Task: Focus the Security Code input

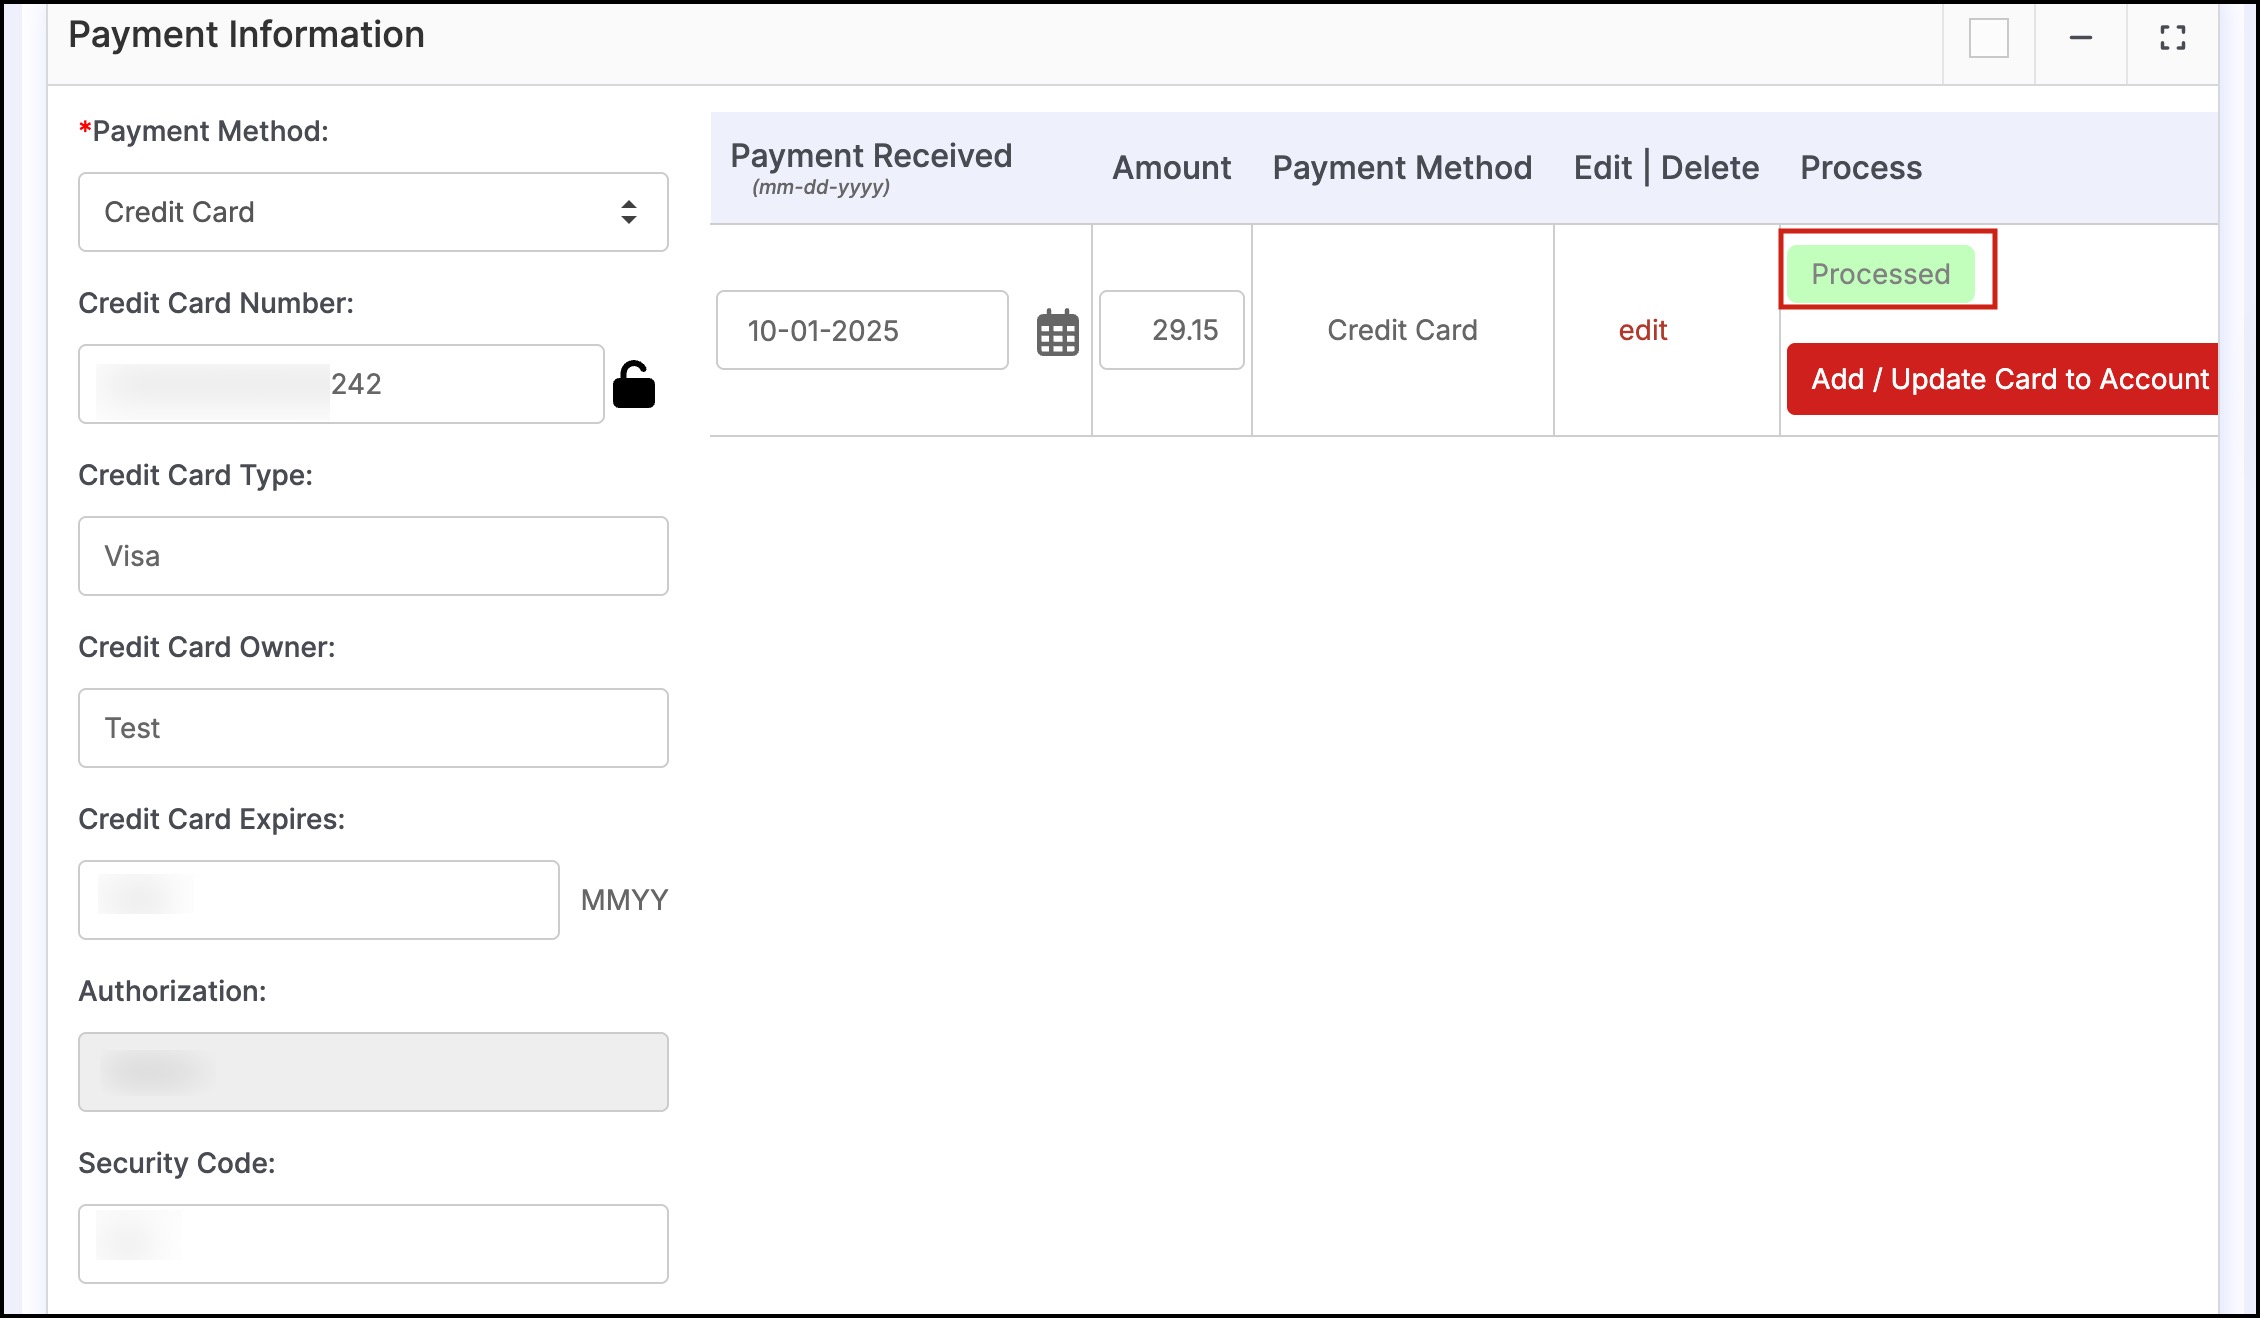Action: tap(373, 1244)
